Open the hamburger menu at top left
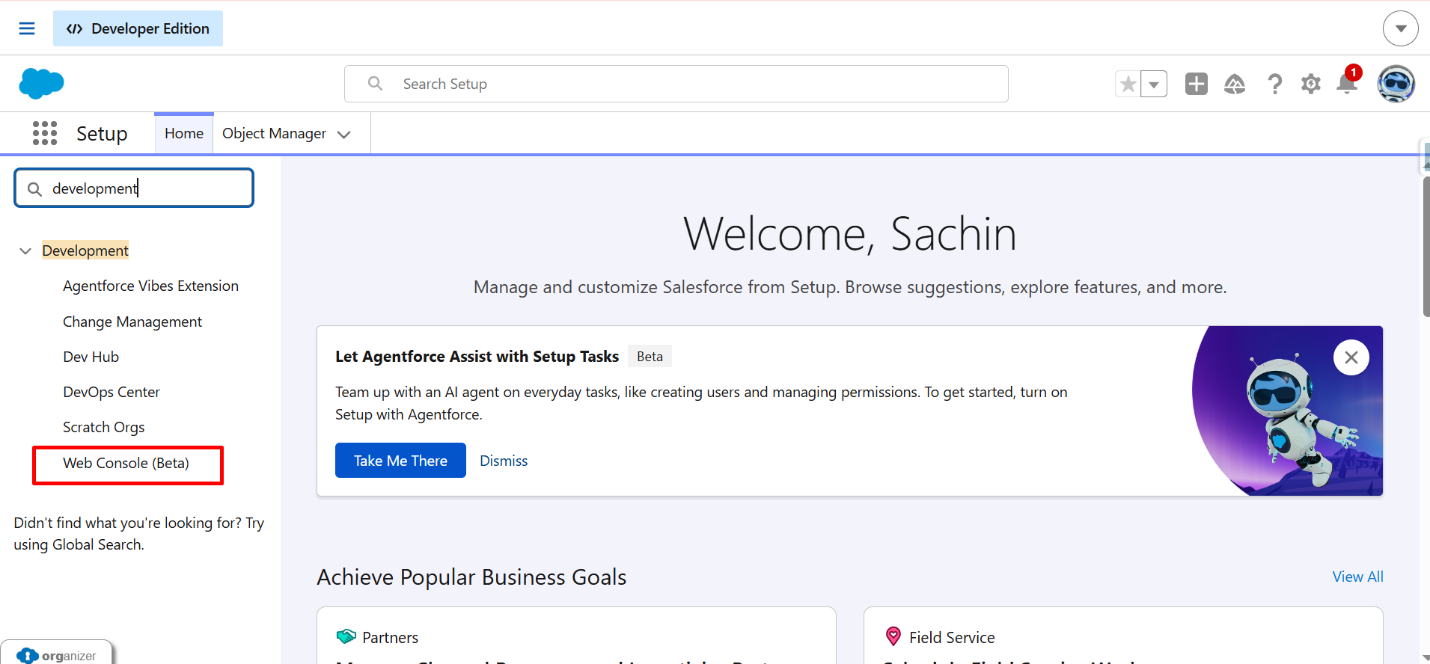1430x664 pixels. point(27,28)
